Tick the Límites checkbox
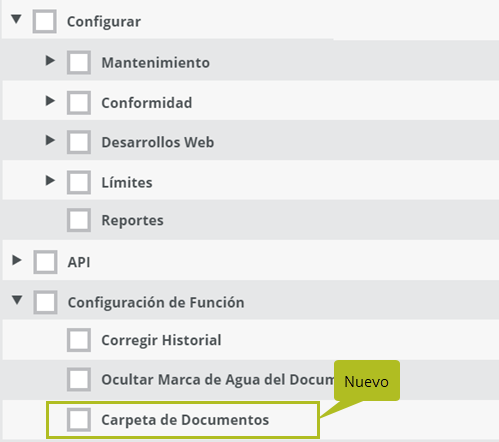Image resolution: width=499 pixels, height=442 pixels. tap(79, 182)
